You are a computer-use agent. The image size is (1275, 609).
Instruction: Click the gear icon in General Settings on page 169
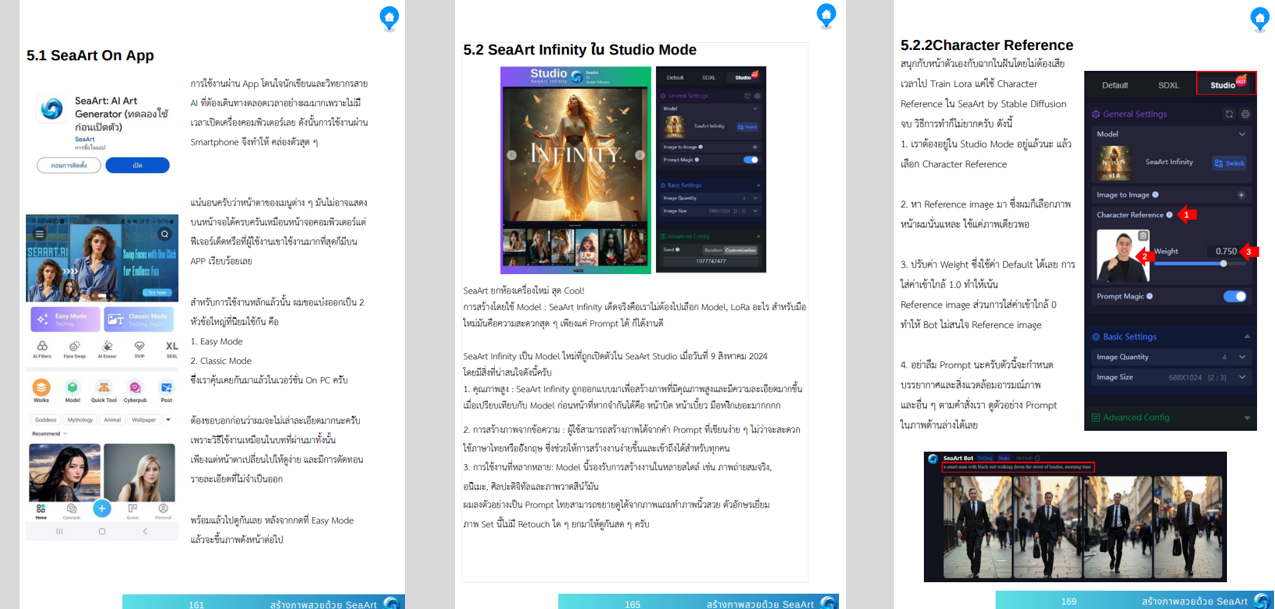click(x=1245, y=114)
